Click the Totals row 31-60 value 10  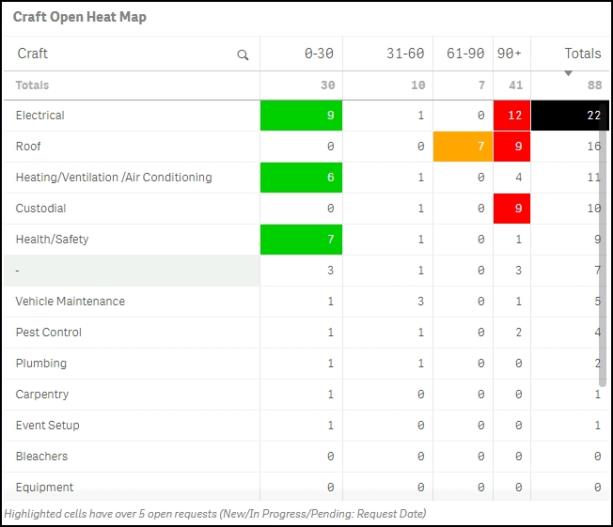[x=418, y=85]
